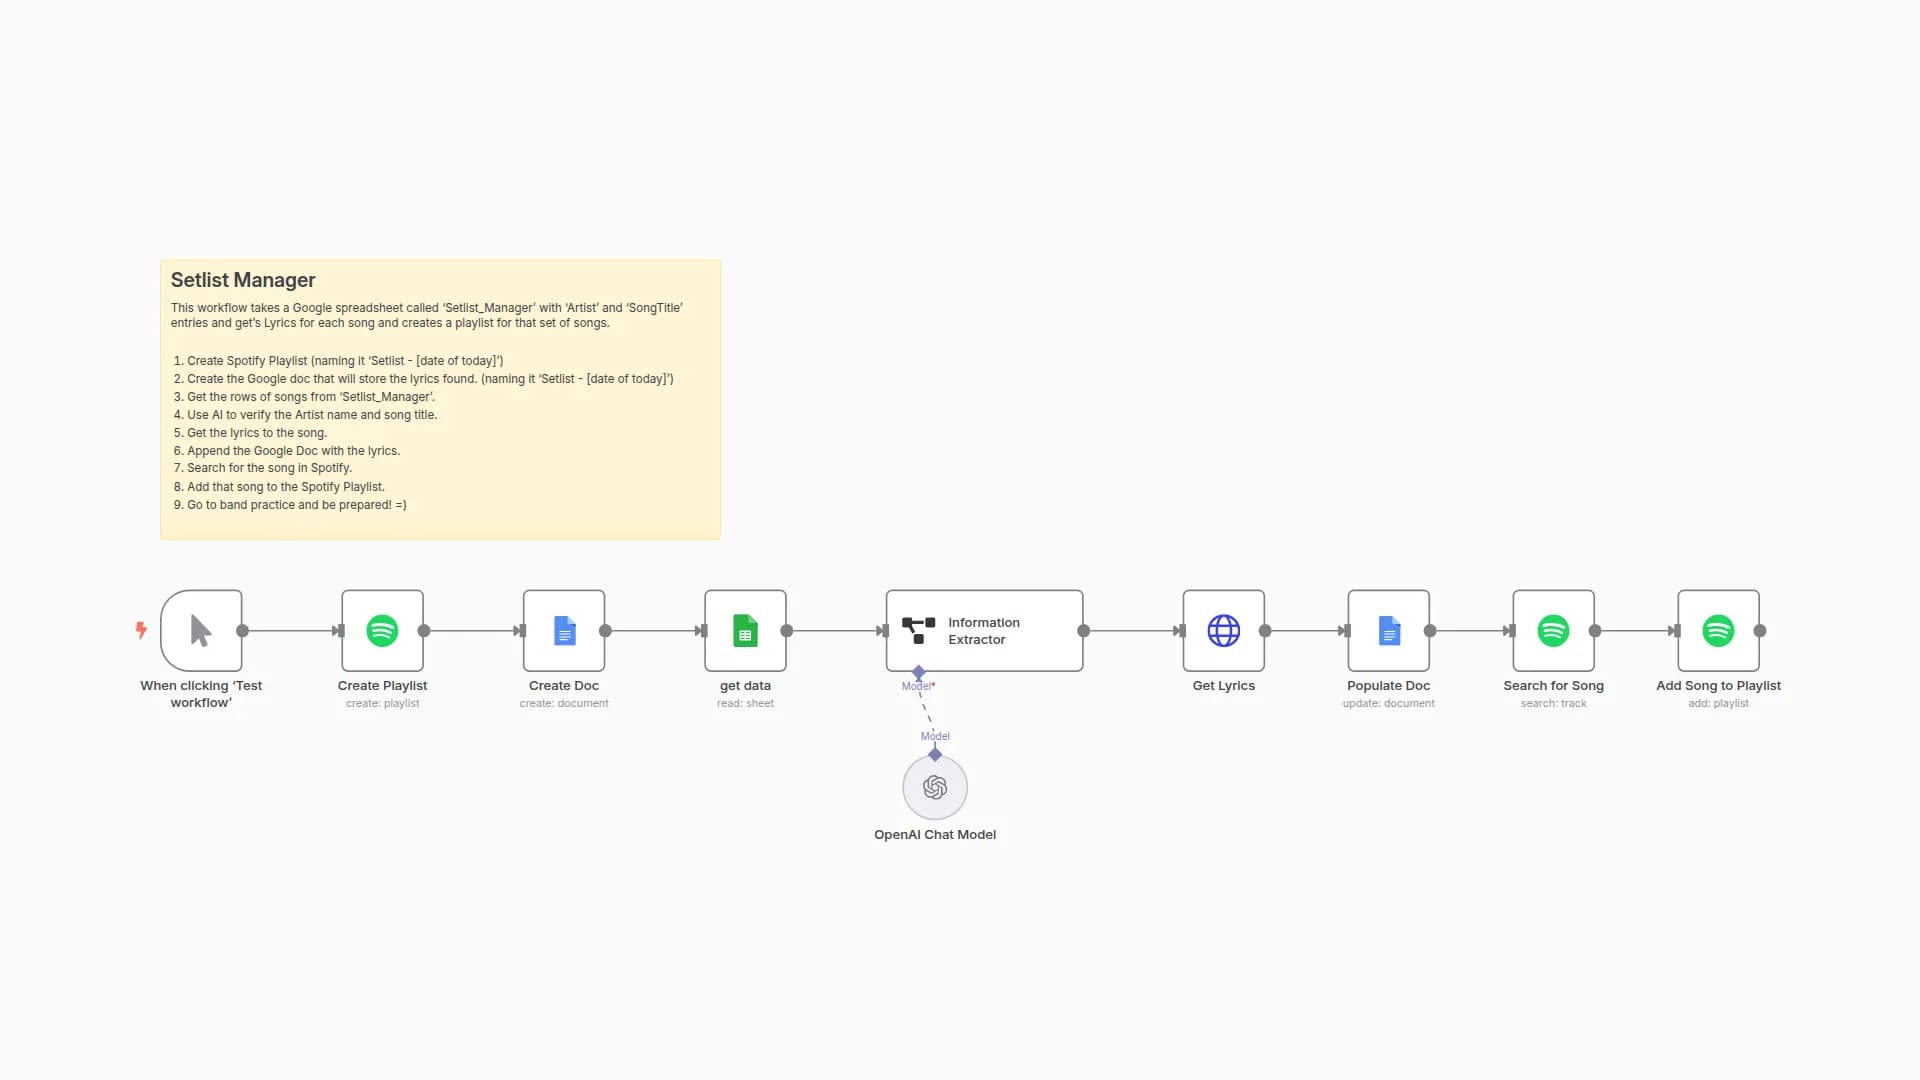Click 'Create the Google doc' step two text
Image resolution: width=1920 pixels, height=1080 pixels.
pos(430,379)
